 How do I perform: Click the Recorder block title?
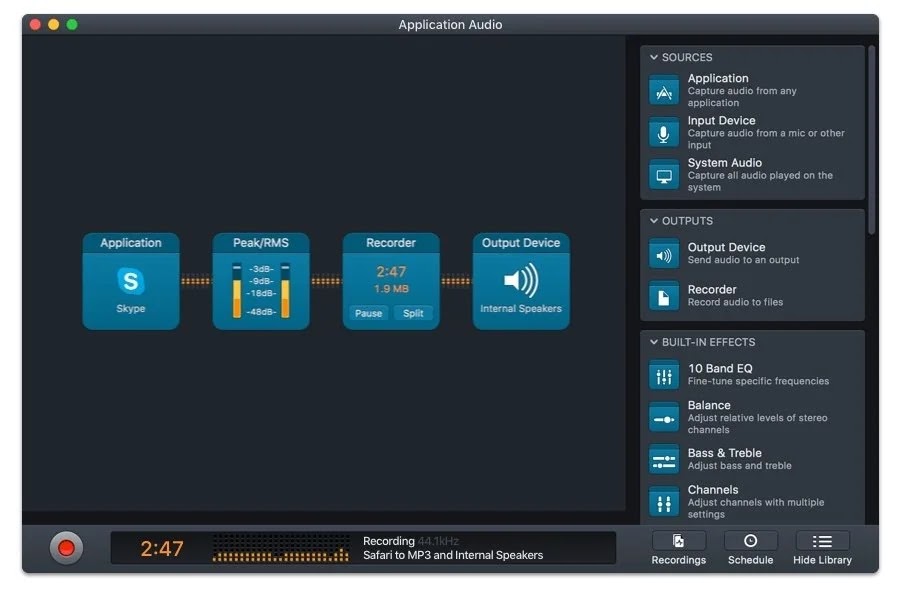point(391,243)
